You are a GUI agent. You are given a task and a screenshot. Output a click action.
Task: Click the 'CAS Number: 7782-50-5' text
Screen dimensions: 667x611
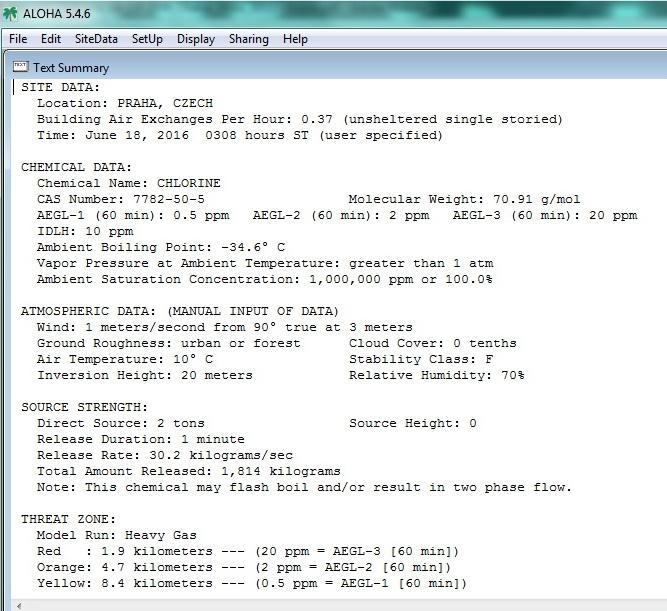pos(120,199)
